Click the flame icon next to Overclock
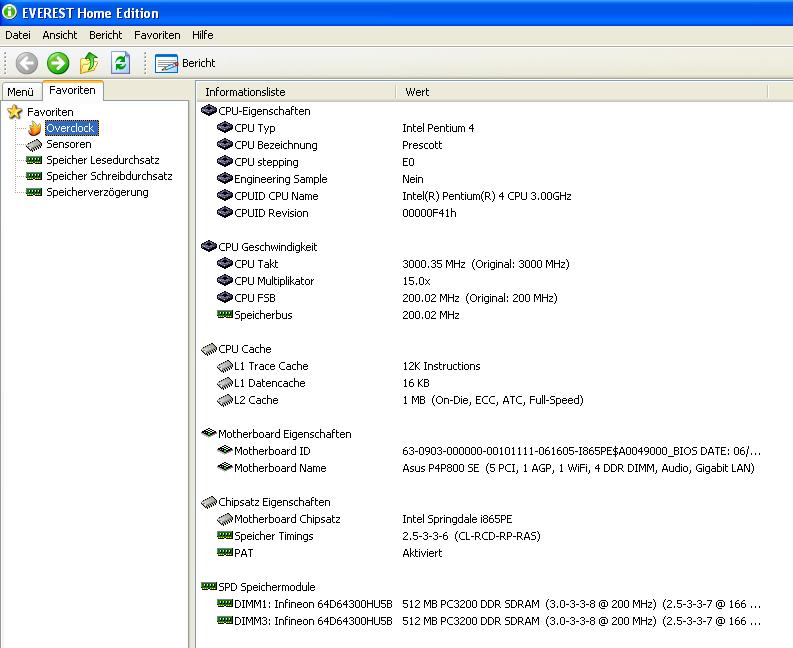Image resolution: width=793 pixels, height=648 pixels. point(34,128)
